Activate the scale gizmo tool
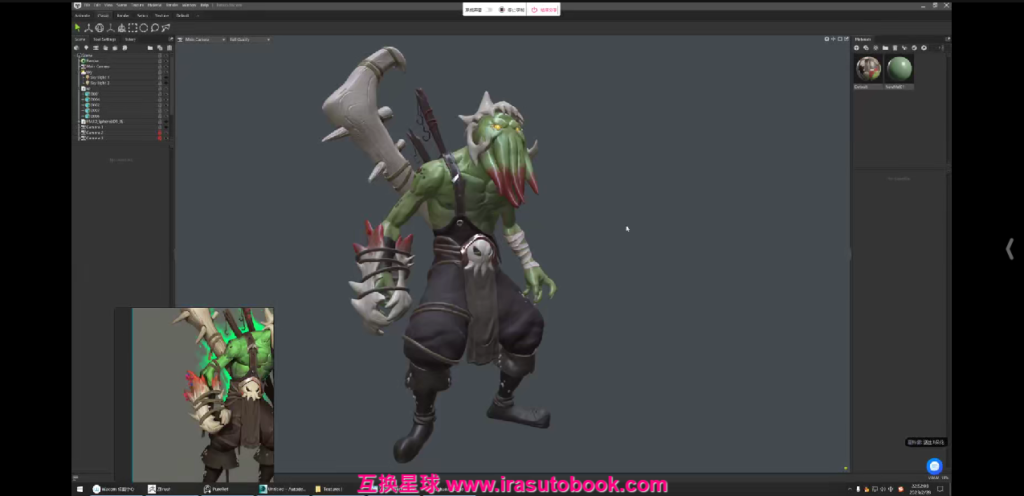This screenshot has width=1024, height=496. pos(110,27)
